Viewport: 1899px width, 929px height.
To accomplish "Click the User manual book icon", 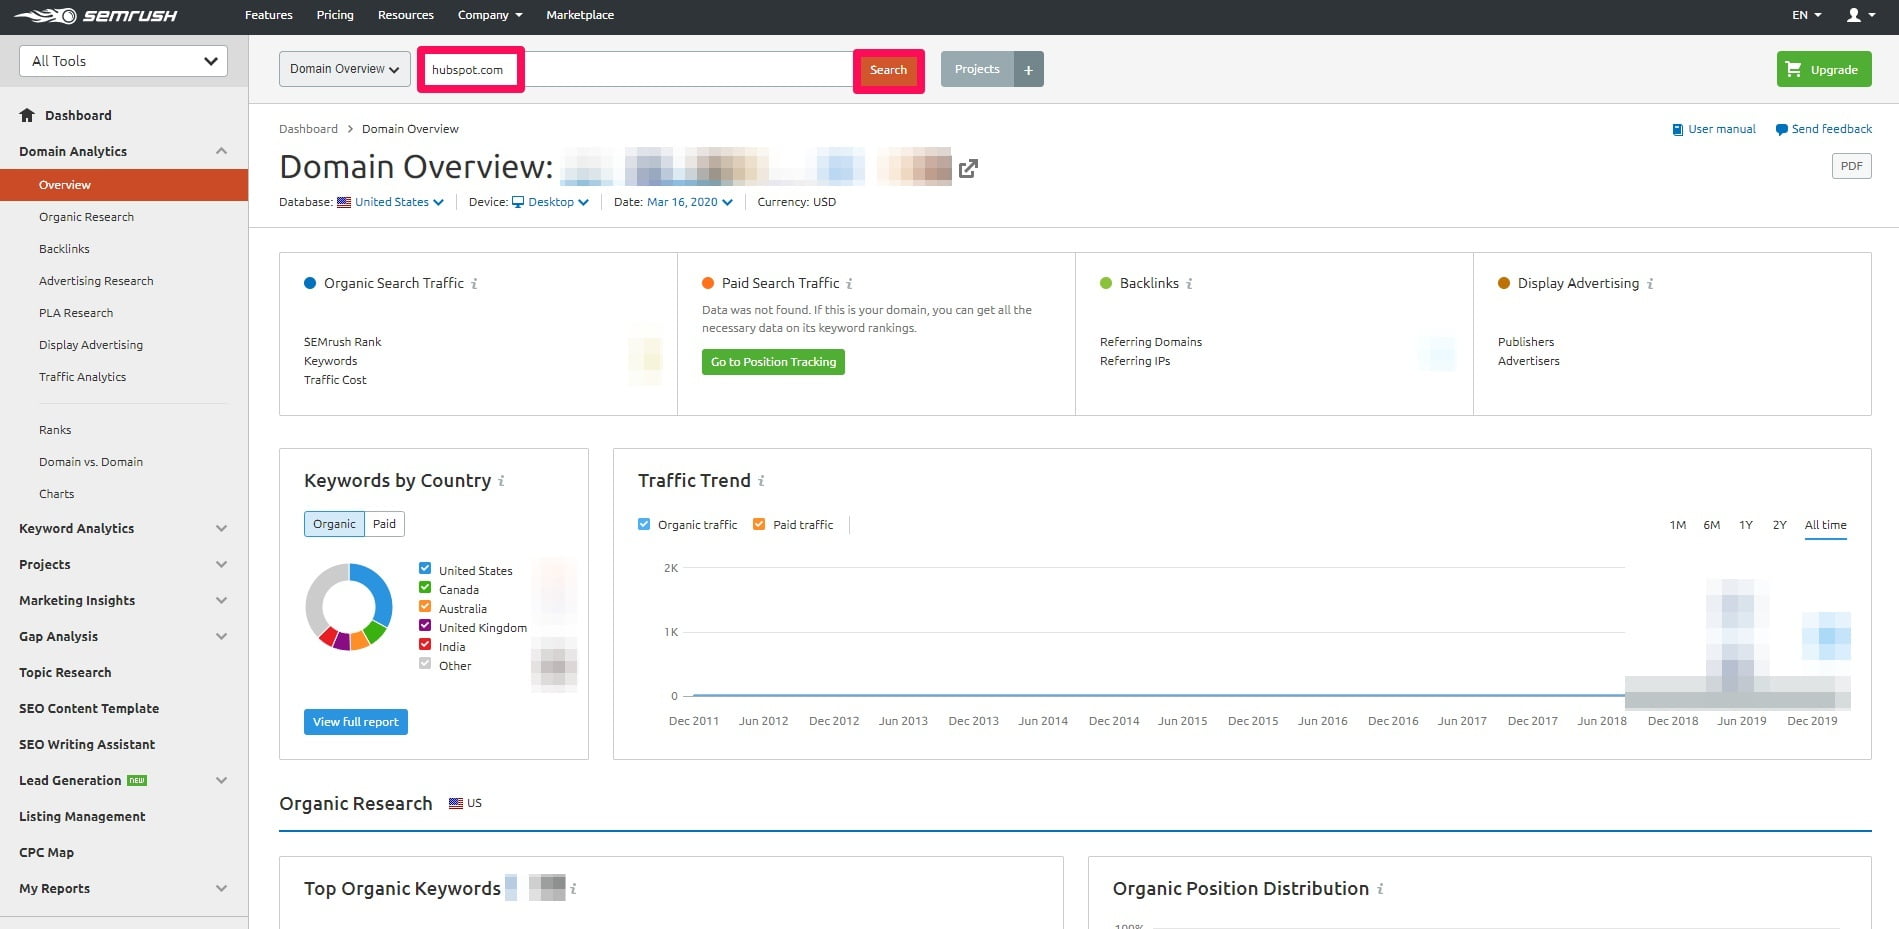I will tap(1677, 129).
